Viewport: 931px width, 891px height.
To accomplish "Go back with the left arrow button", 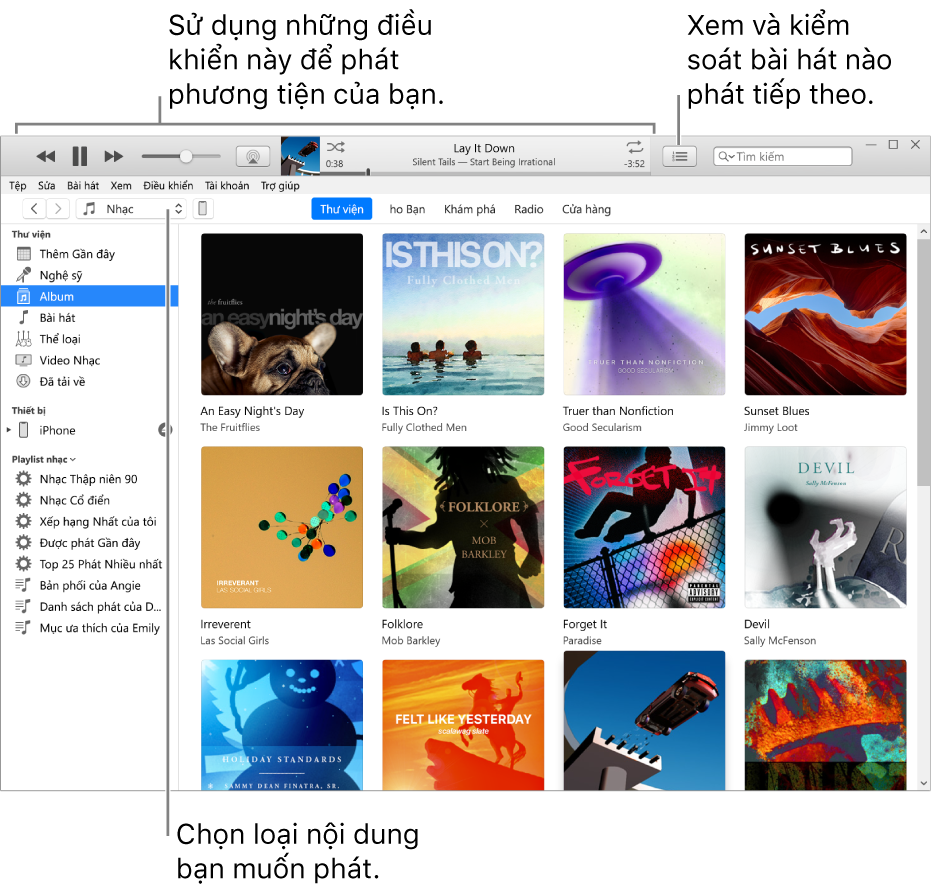I will click(x=34, y=209).
